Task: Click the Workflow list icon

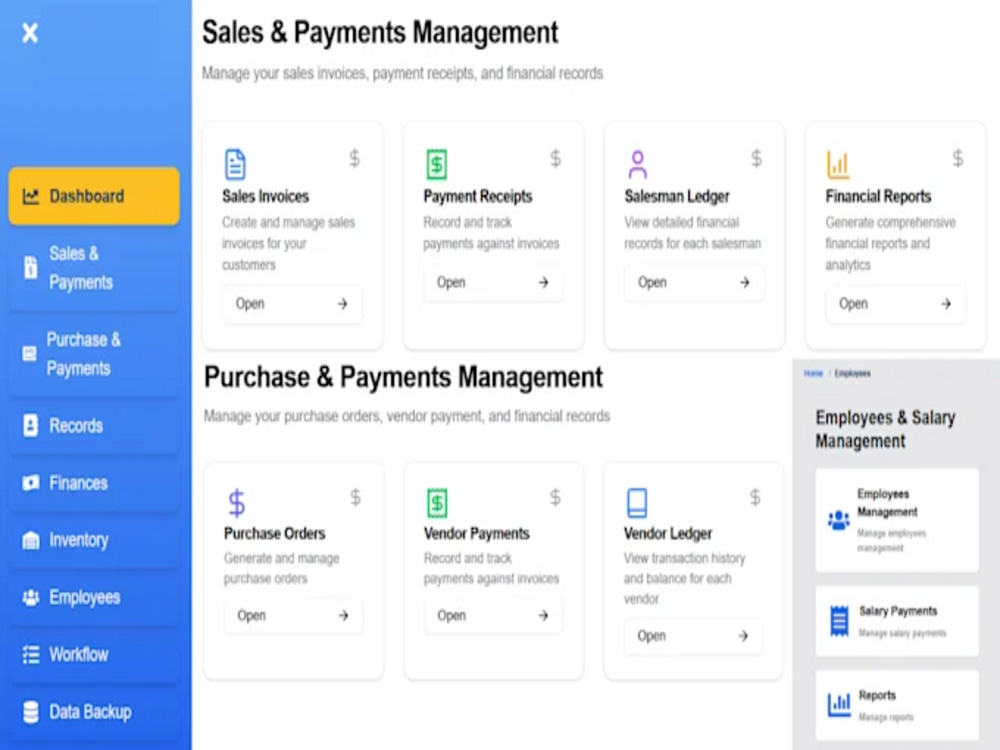Action: tap(31, 654)
